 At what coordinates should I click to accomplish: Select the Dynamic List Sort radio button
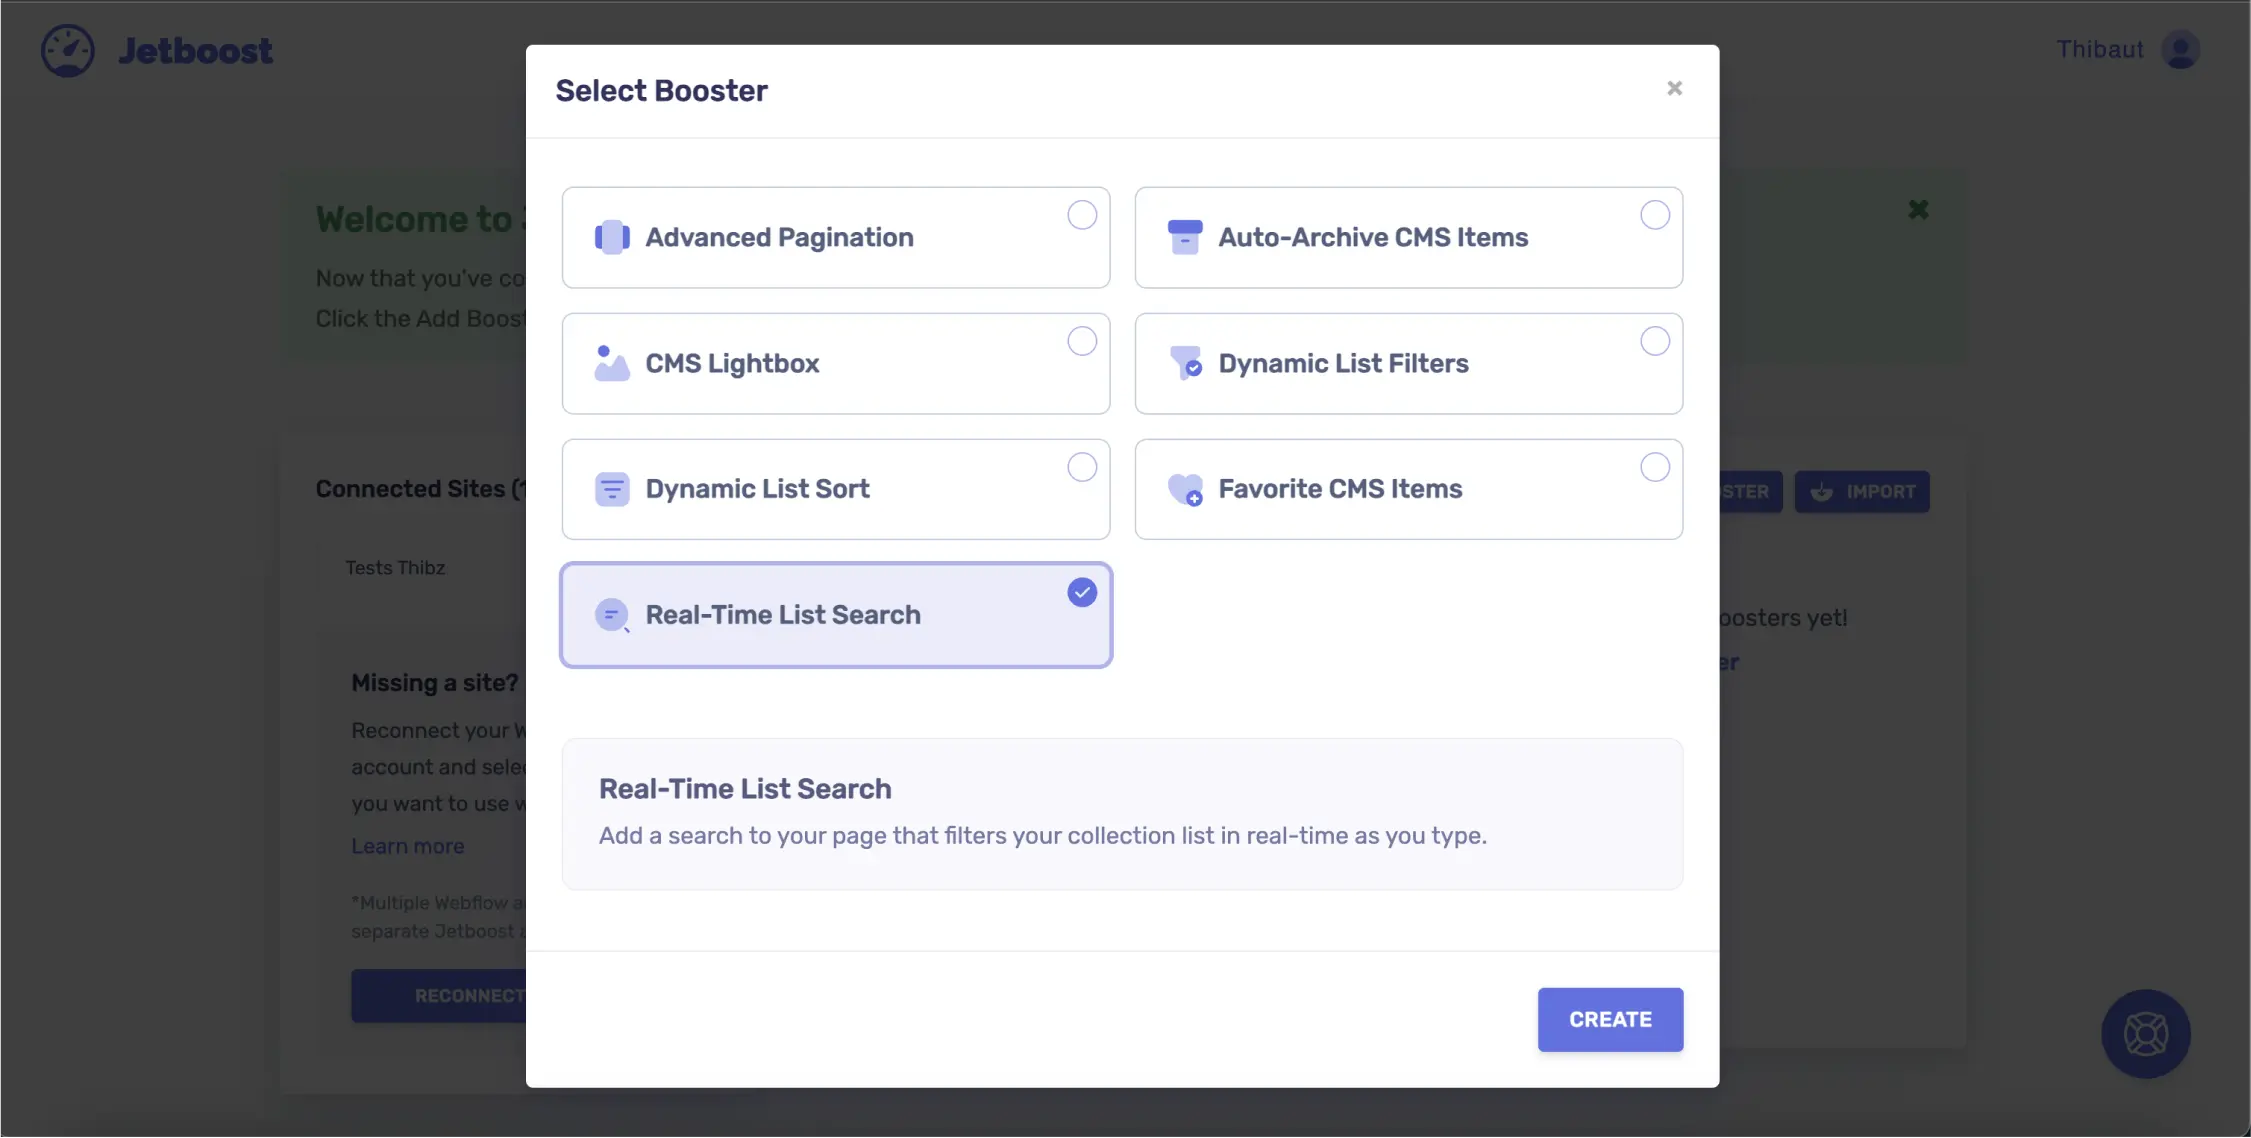click(1082, 467)
